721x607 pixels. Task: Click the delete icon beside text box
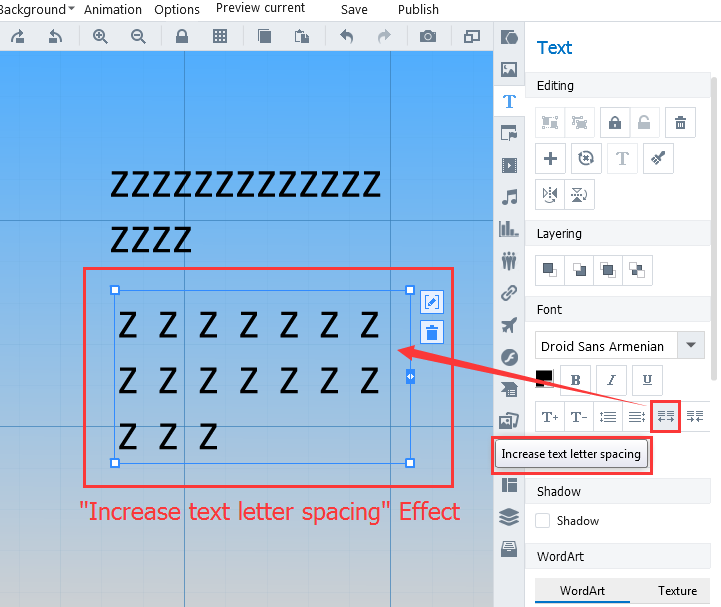(x=431, y=333)
